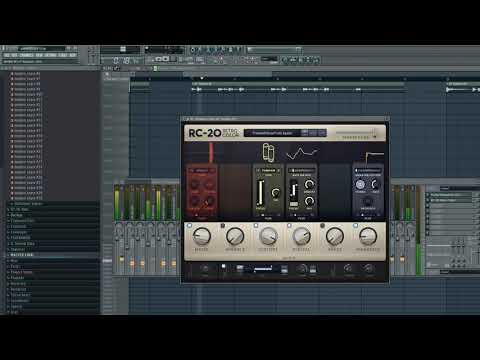Toggle the Noise module power switch
This screenshot has height=360, width=480.
tap(189, 225)
